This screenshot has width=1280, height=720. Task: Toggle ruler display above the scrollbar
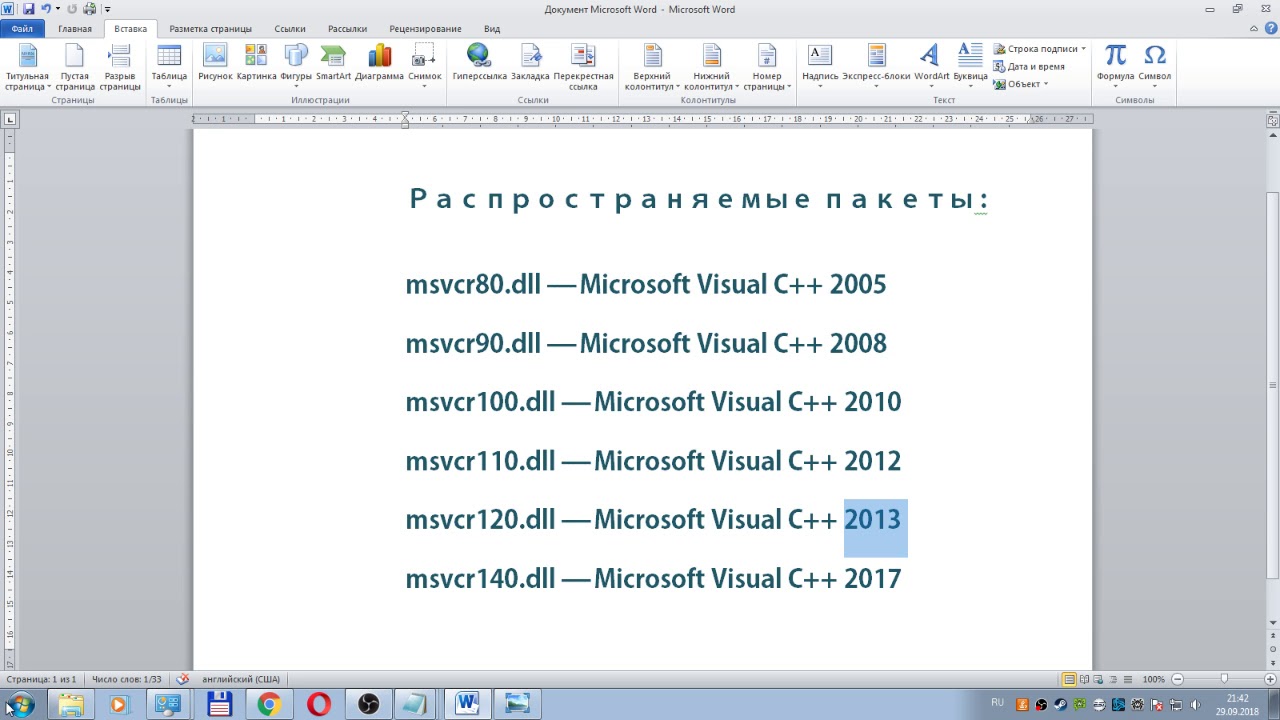[1272, 120]
